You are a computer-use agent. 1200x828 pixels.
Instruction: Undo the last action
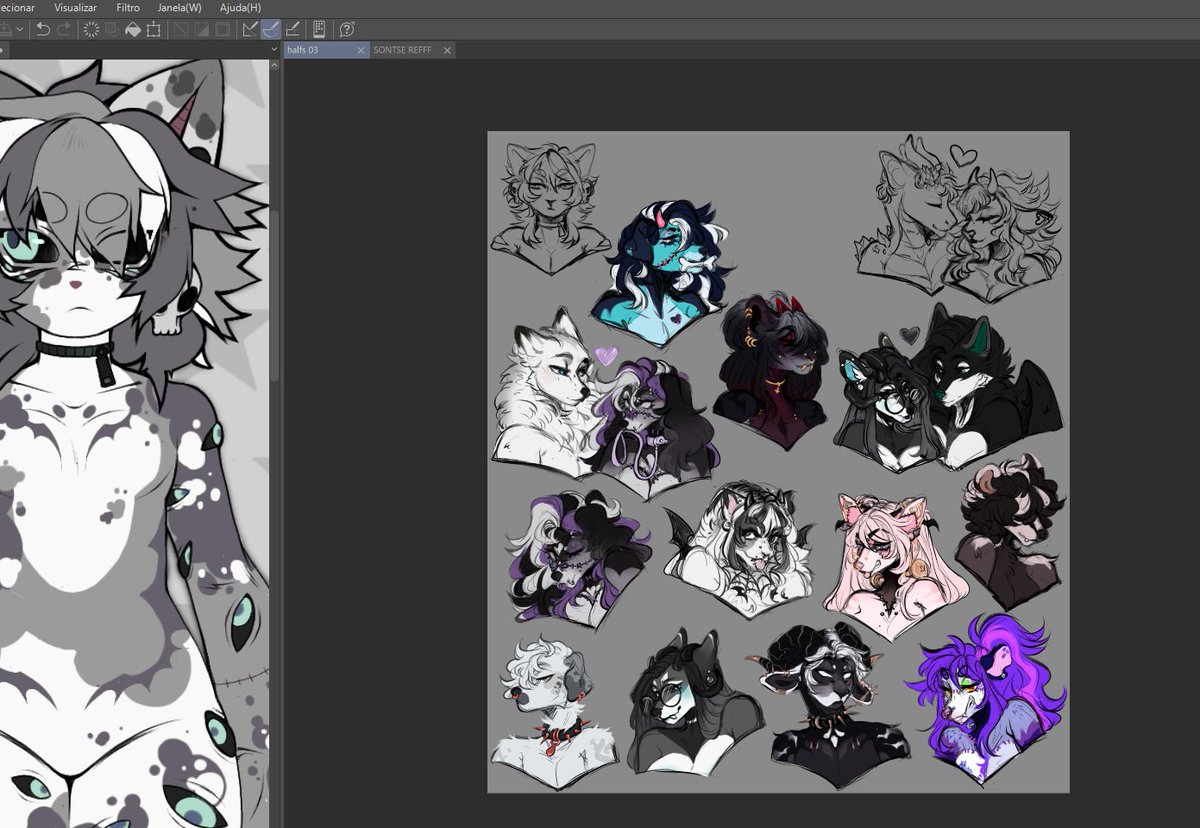point(43,29)
